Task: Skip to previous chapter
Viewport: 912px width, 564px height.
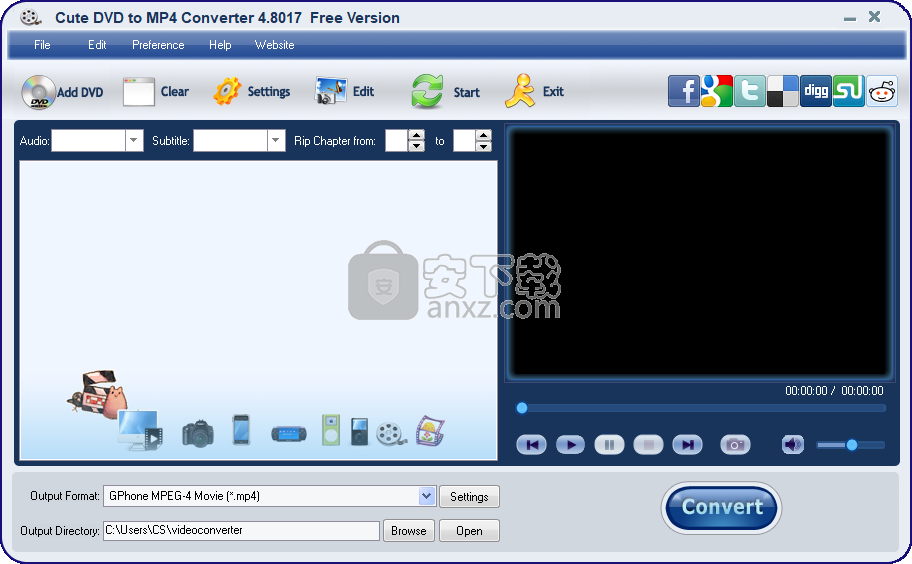Action: coord(532,445)
